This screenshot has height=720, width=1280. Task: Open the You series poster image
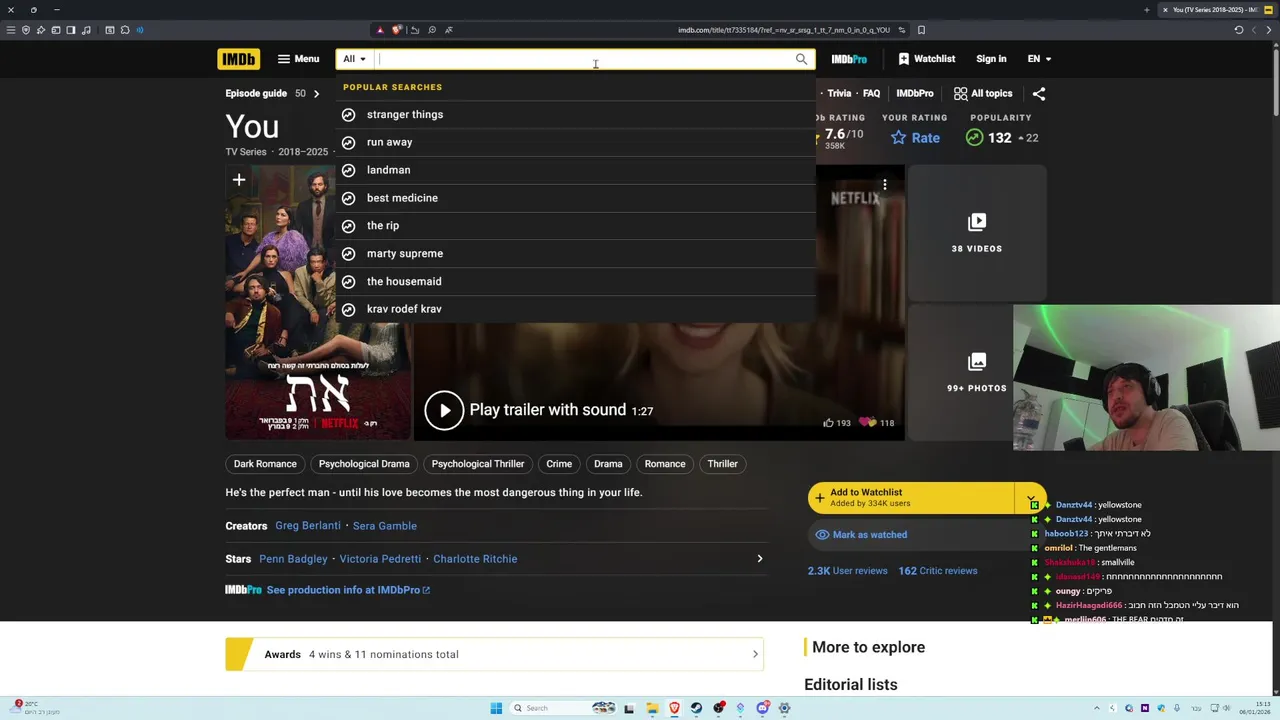[x=318, y=303]
